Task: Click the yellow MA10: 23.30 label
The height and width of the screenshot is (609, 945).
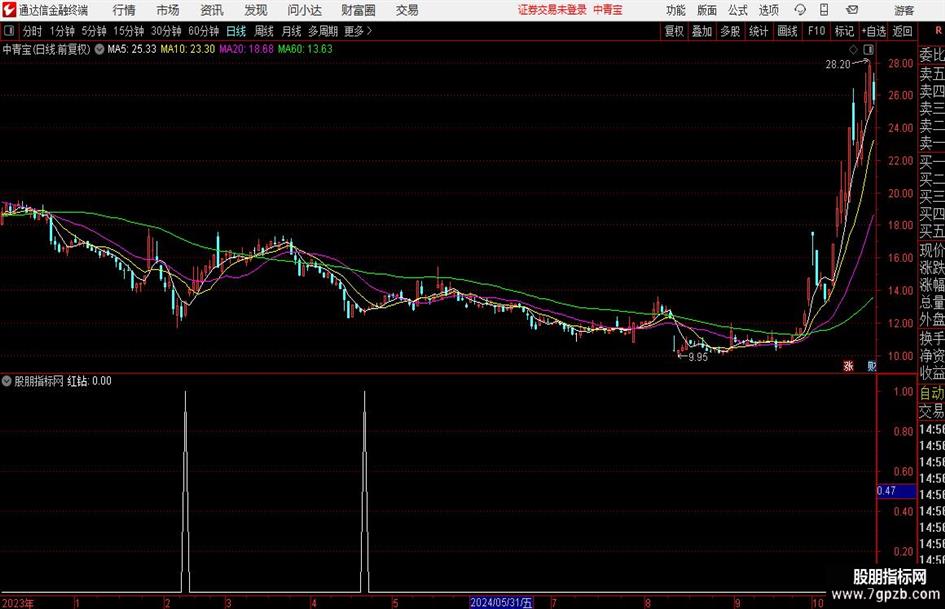Action: coord(187,49)
